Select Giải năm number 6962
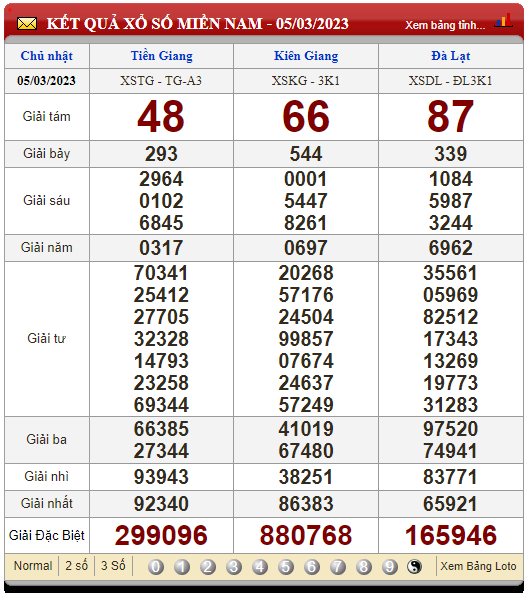This screenshot has width=527, height=593. click(451, 248)
